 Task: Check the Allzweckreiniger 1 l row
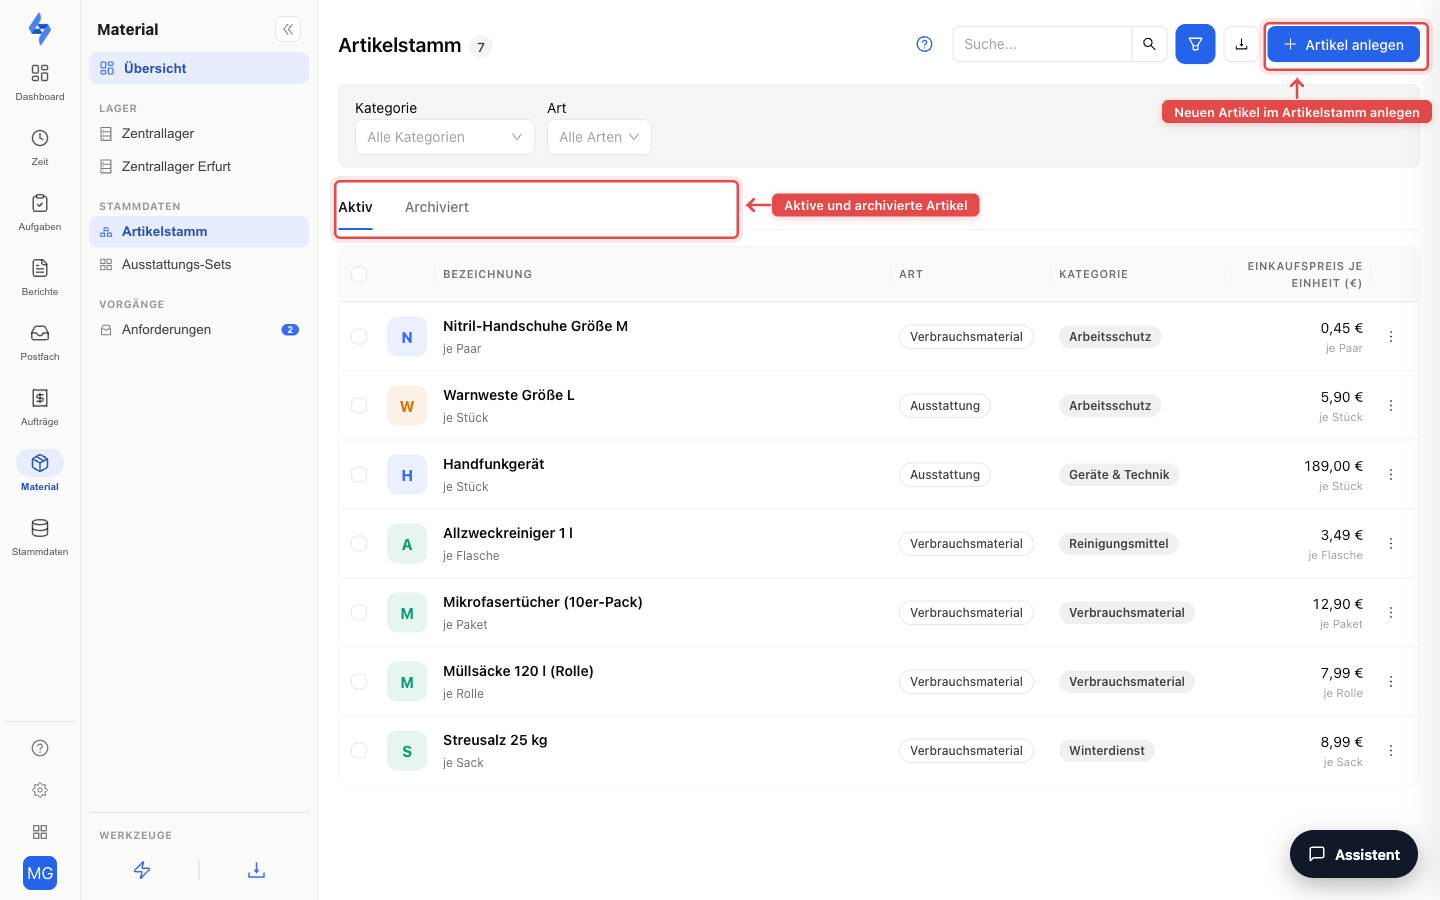359,544
